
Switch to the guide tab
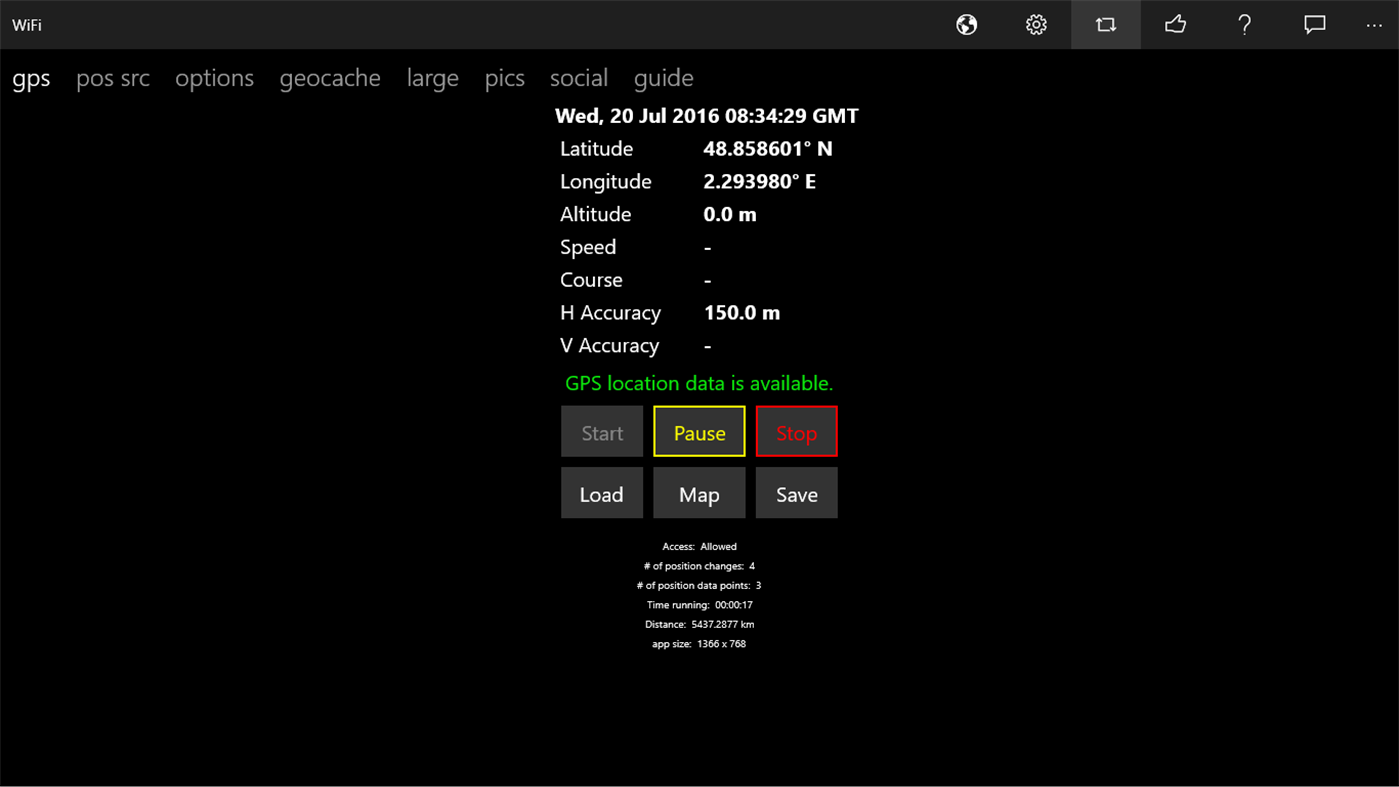click(x=663, y=77)
